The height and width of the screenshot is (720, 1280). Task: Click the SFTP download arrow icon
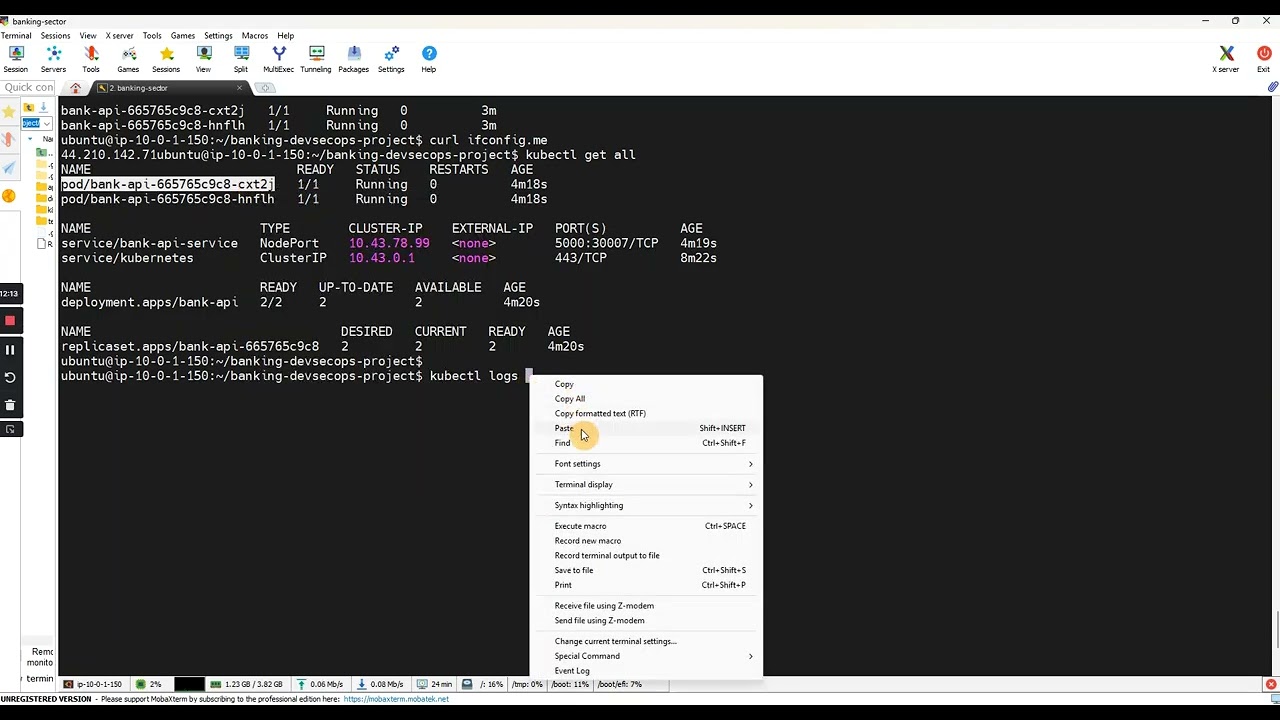(44, 107)
